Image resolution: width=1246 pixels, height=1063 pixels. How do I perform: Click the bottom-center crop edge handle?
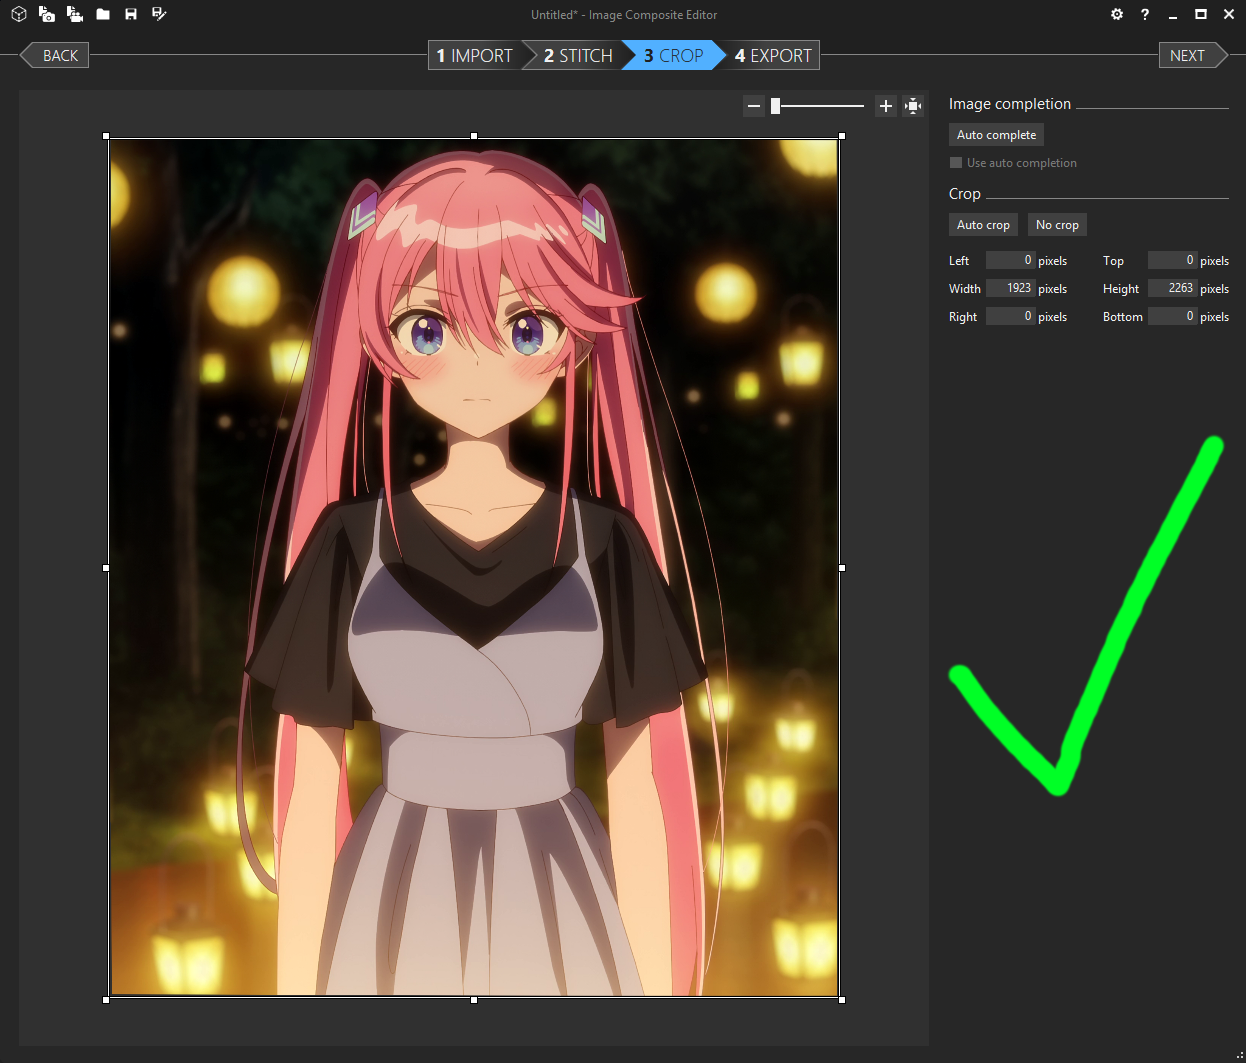[474, 1000]
